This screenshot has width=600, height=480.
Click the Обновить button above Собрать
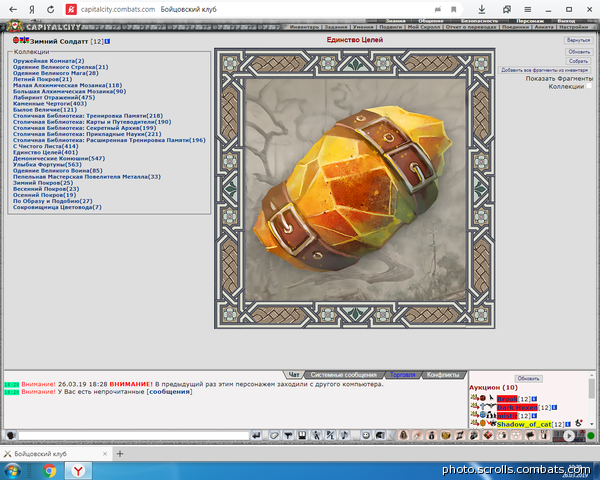point(579,52)
